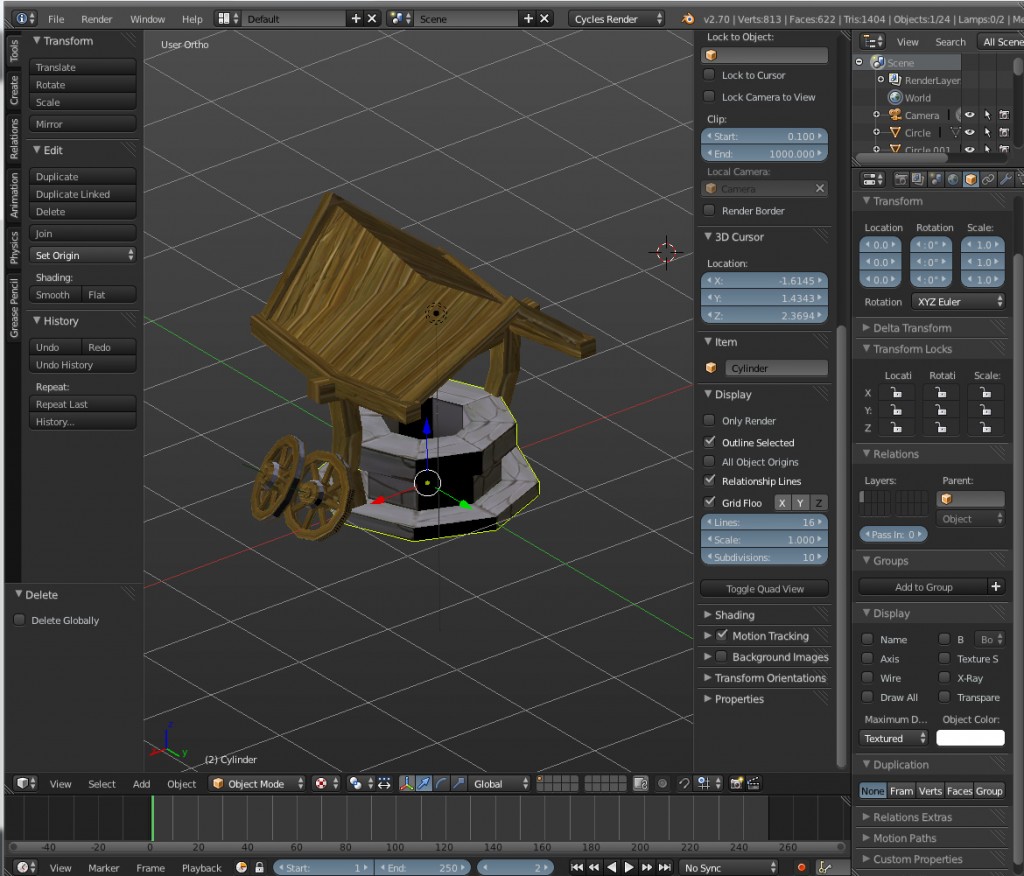Viewport: 1024px width, 876px height.
Task: Select the orange cube Object properties icon
Action: 970,180
